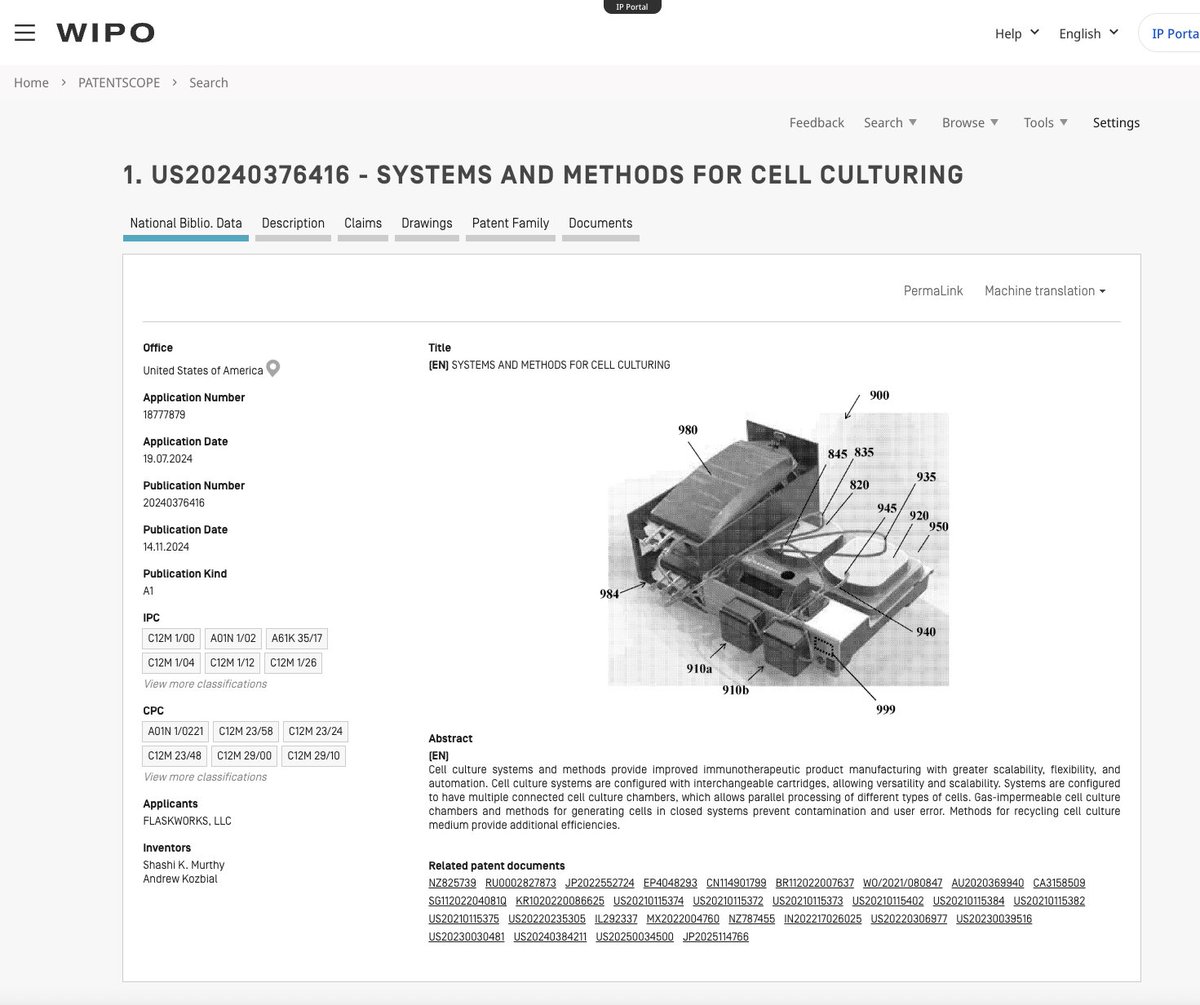The width and height of the screenshot is (1200, 1005).
Task: Open related document WO/2021/080847
Action: pyautogui.click(x=903, y=883)
